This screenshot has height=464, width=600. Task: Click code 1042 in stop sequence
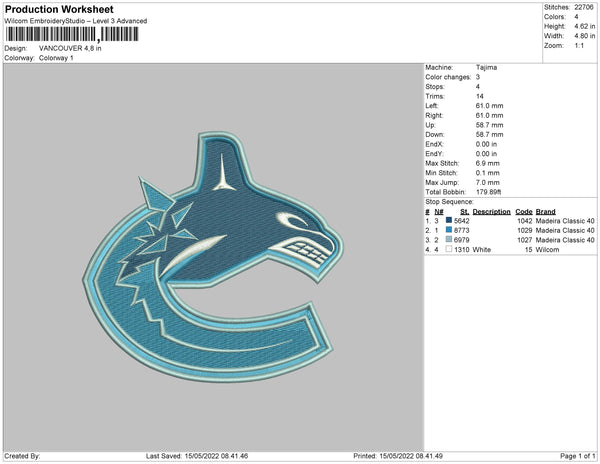tap(525, 221)
